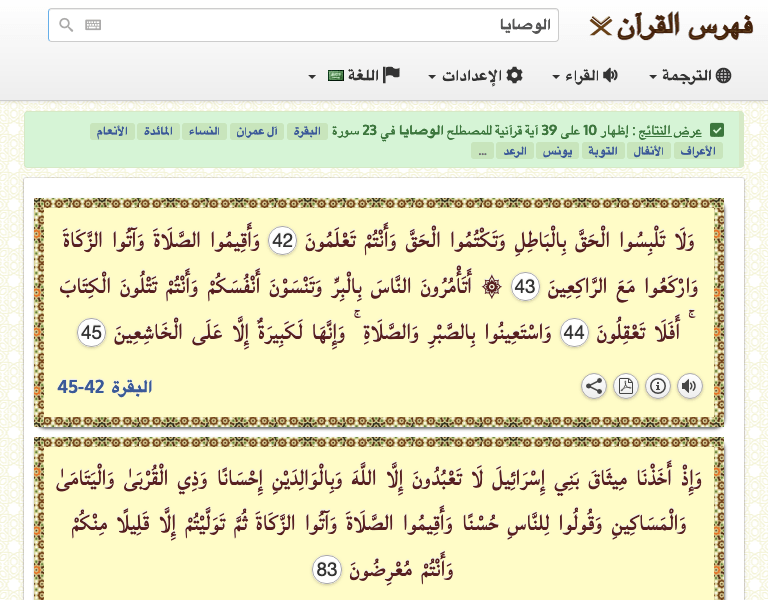Filter results by النساء tag
This screenshot has height=600, width=768.
pyautogui.click(x=204, y=131)
